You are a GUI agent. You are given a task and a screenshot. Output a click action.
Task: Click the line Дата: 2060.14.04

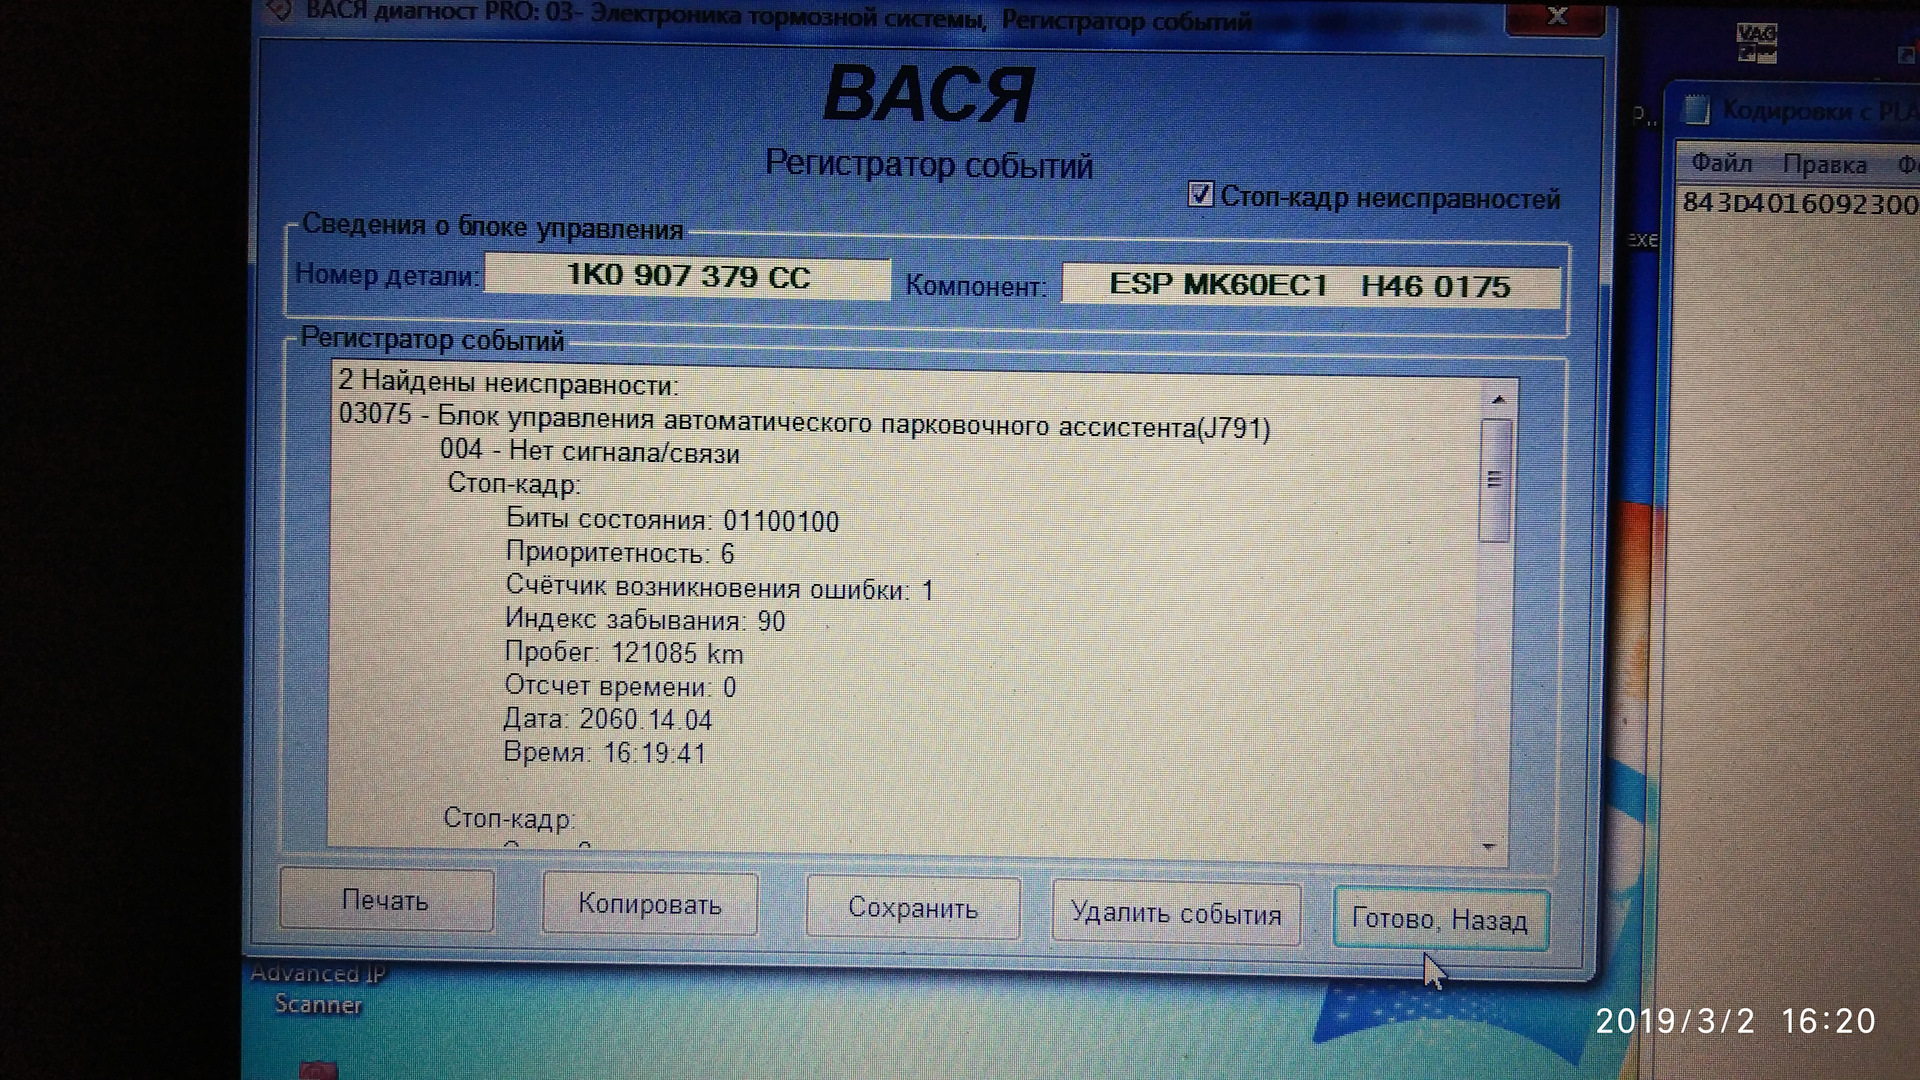point(608,719)
